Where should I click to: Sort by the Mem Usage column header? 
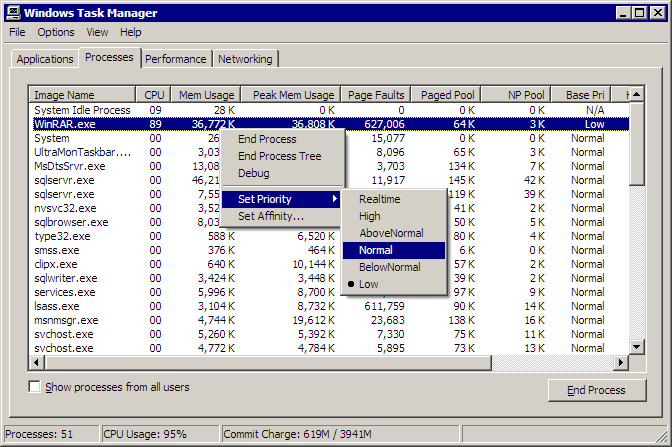pyautogui.click(x=206, y=95)
